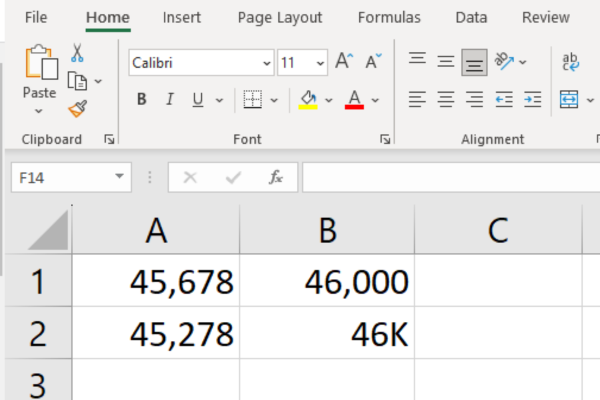Toggle Underline formatting
Screen dimensions: 600x400
[x=198, y=100]
